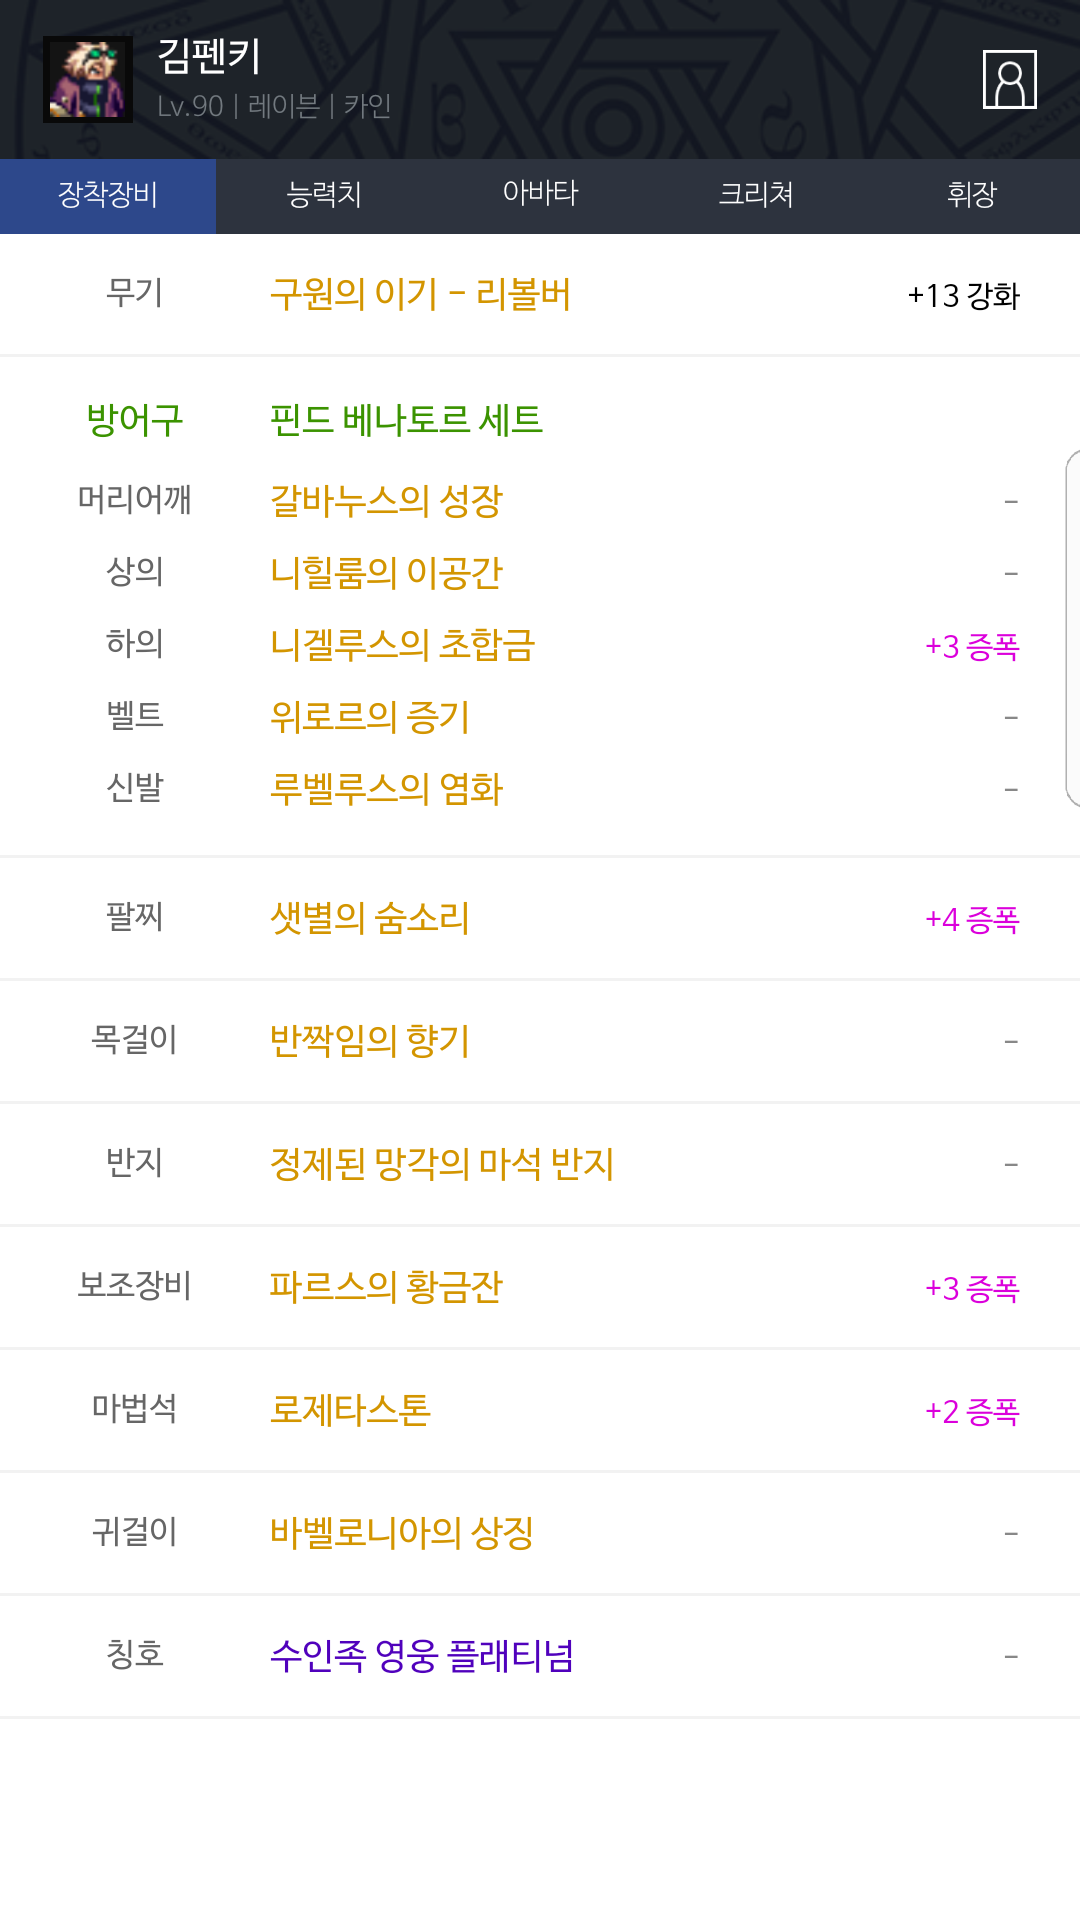View necklace 반짝임의 향기
Screen dimensions: 1080x1920
[x=370, y=1041]
